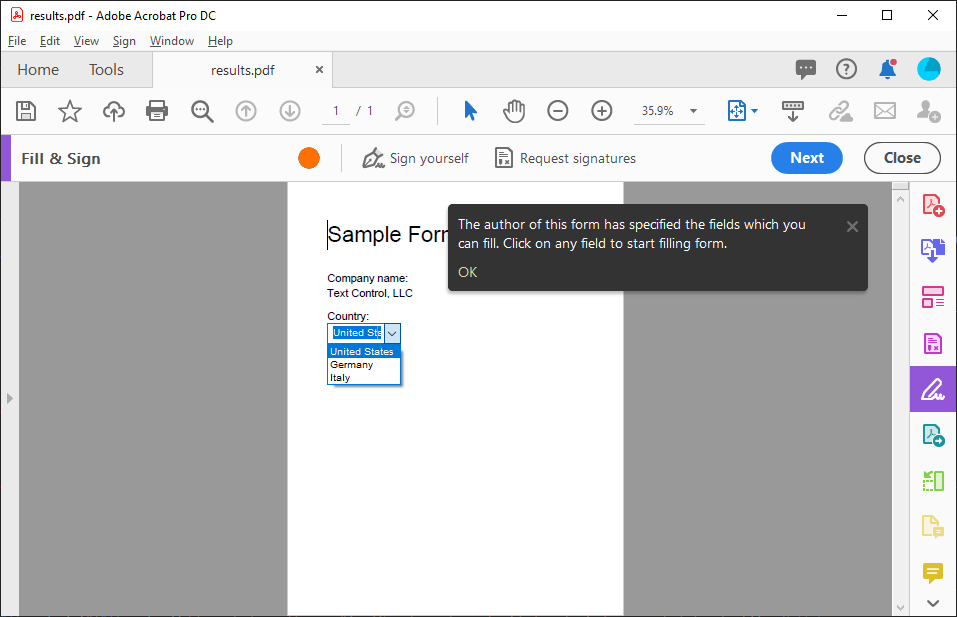Click the Save file floppy icon

pyautogui.click(x=26, y=111)
